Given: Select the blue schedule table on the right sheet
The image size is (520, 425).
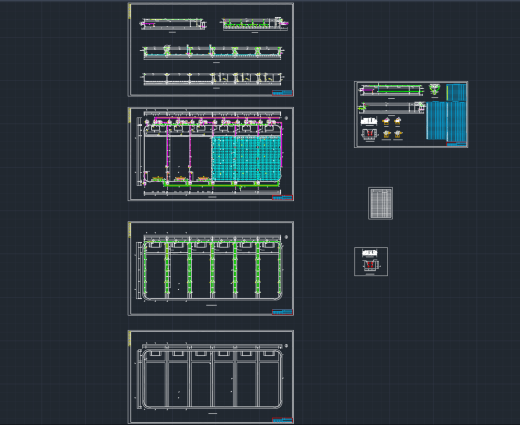Looking at the screenshot, I should (446, 112).
